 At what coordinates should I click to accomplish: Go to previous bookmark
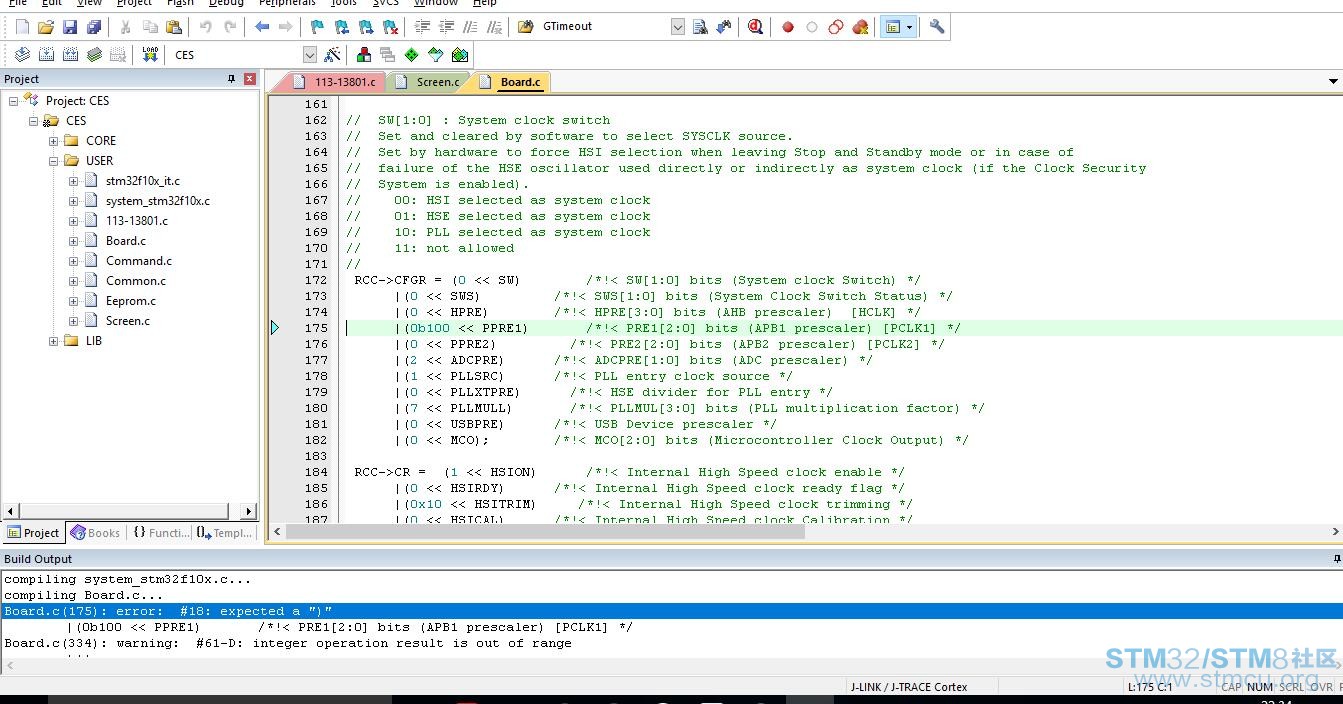342,27
